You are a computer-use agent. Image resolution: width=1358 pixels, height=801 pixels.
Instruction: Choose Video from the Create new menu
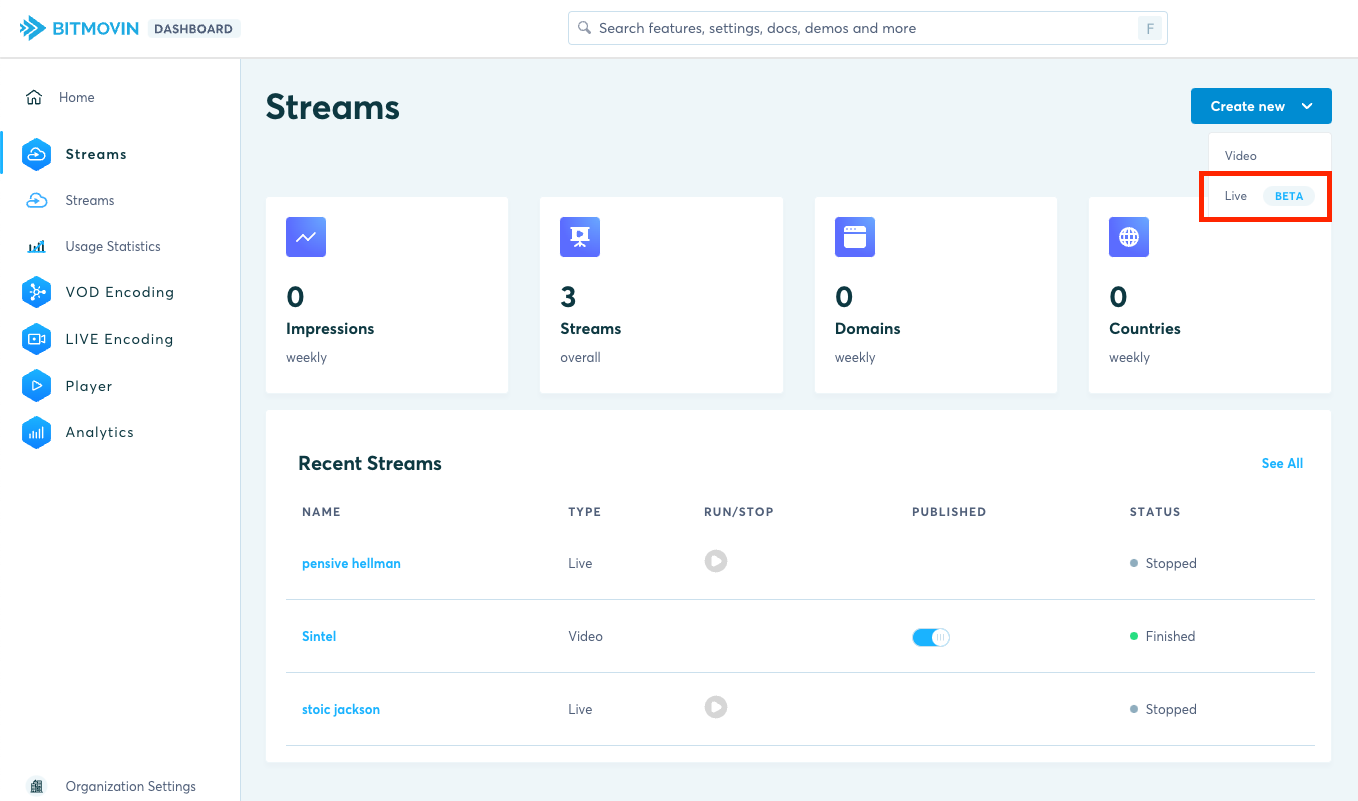tap(1240, 155)
